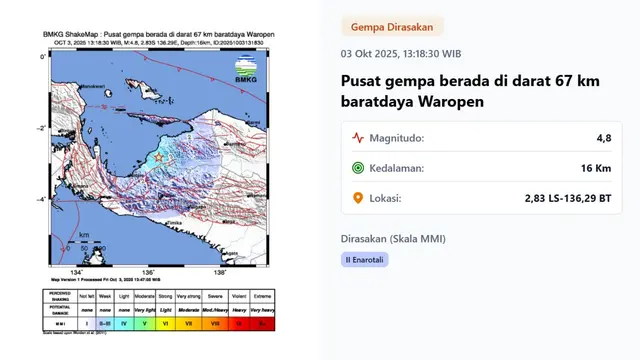
Task: Click the 'Extreme' legend cell
Action: (x=262, y=296)
